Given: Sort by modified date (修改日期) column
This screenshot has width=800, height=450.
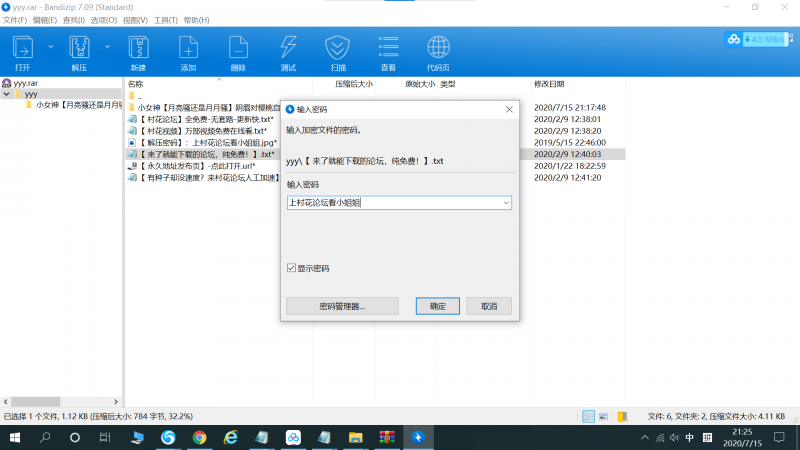Looking at the screenshot, I should 549,84.
